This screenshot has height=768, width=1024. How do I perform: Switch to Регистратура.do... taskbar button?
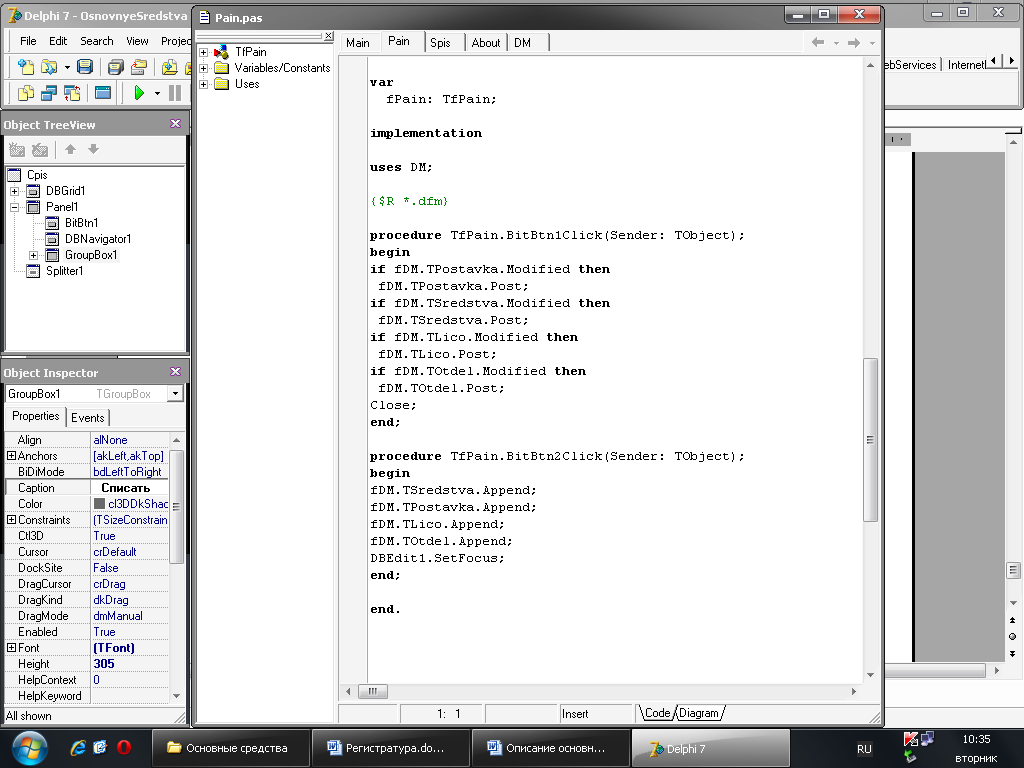coord(391,748)
